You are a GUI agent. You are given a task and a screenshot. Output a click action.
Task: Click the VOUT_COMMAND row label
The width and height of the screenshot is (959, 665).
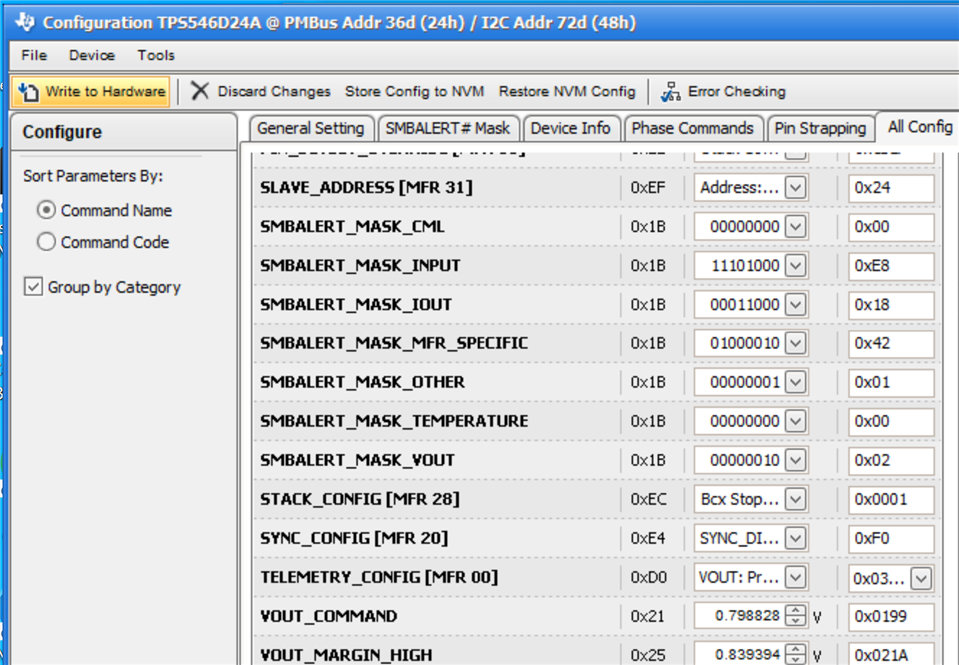coord(328,616)
